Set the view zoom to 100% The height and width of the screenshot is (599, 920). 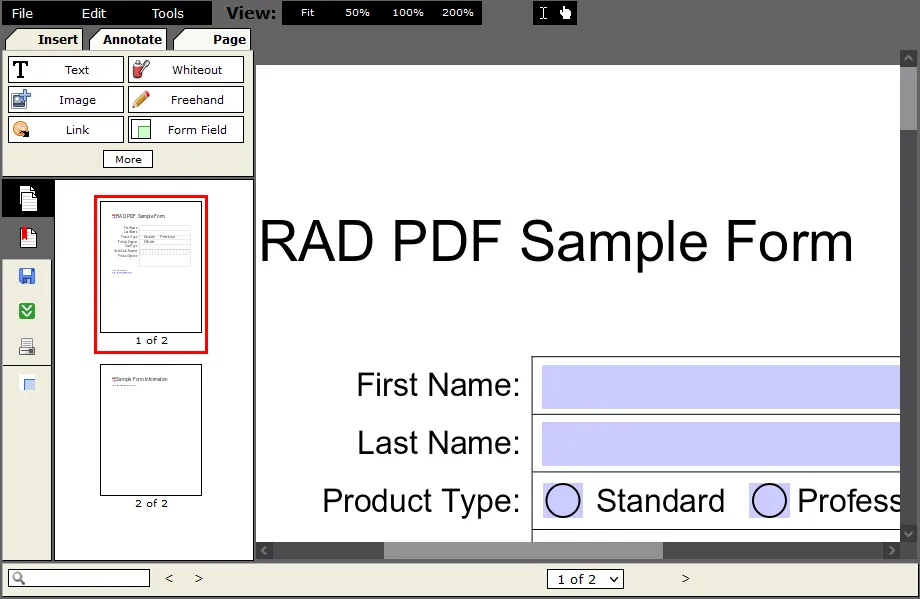[x=407, y=13]
